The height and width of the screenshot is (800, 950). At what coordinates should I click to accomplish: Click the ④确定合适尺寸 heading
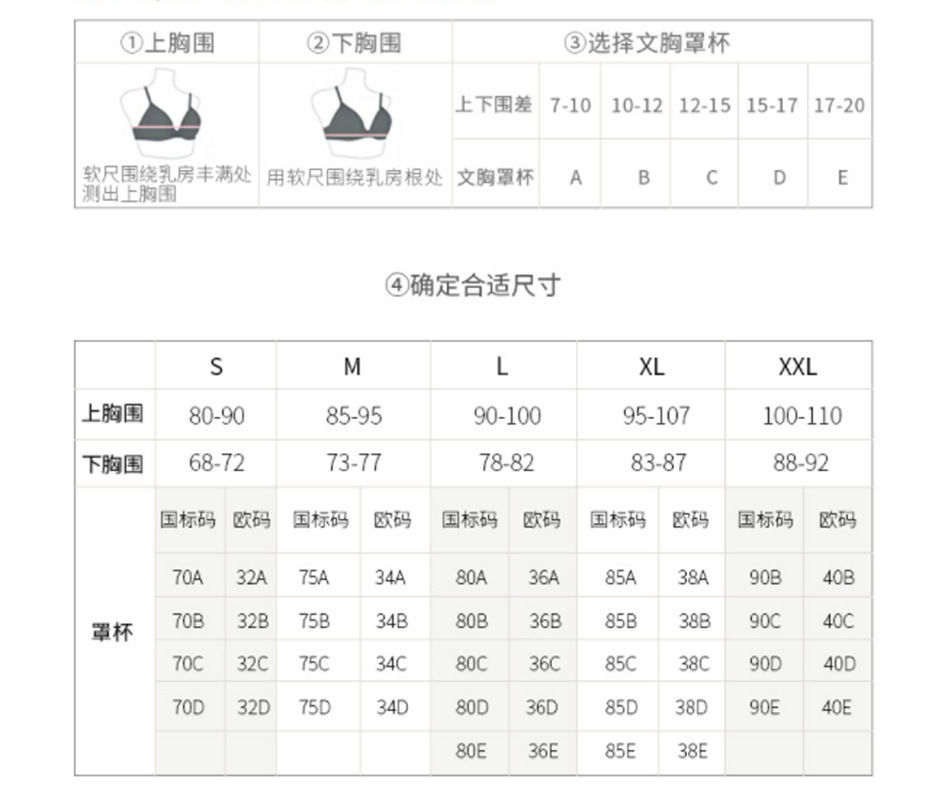point(473,285)
